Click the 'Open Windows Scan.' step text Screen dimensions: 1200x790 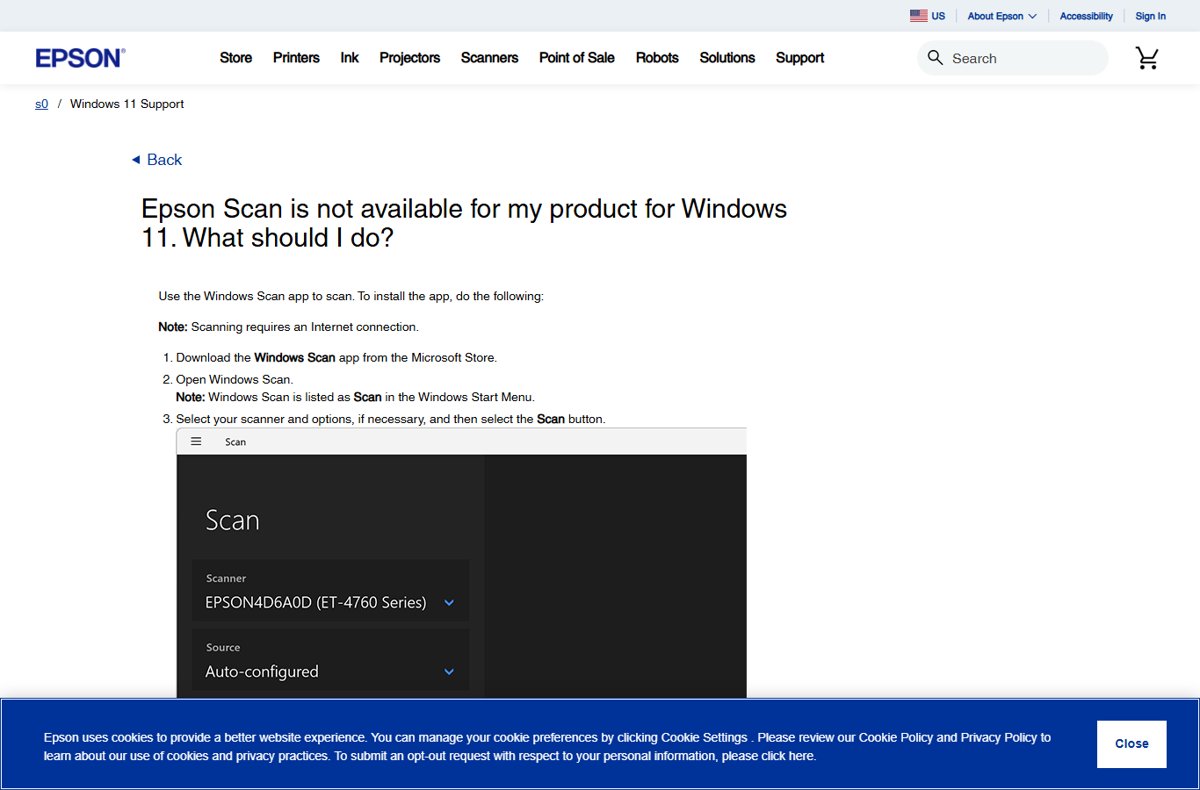pos(235,380)
